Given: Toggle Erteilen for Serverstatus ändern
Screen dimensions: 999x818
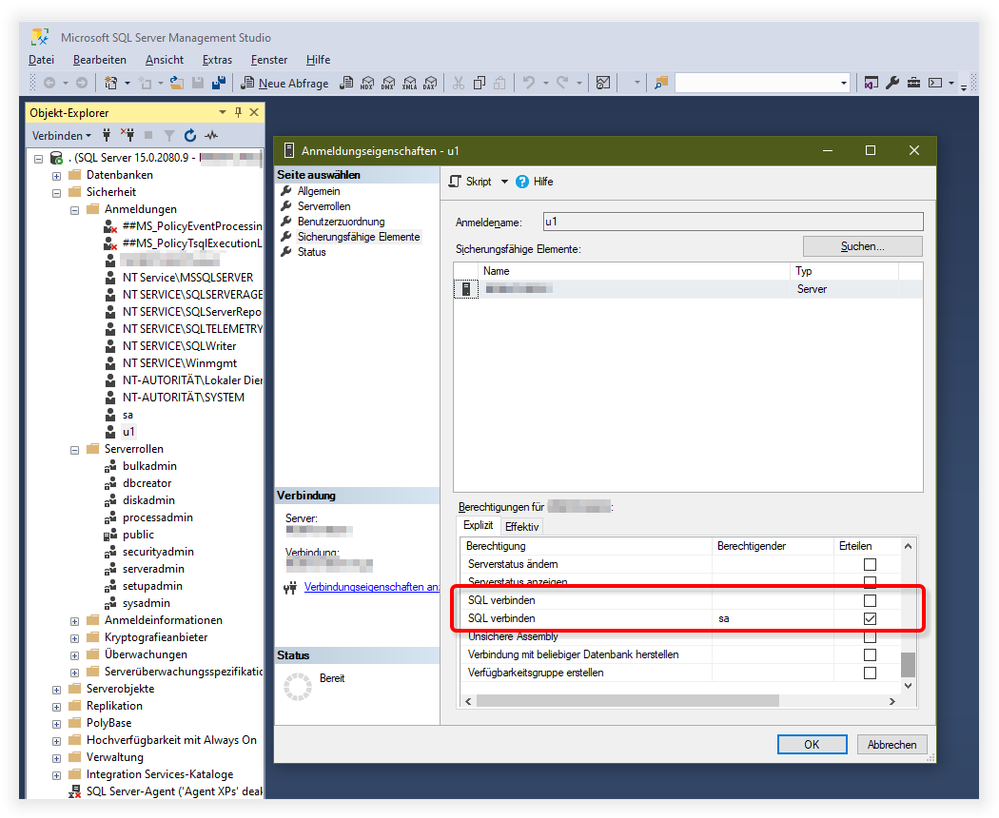Looking at the screenshot, I should (x=870, y=564).
